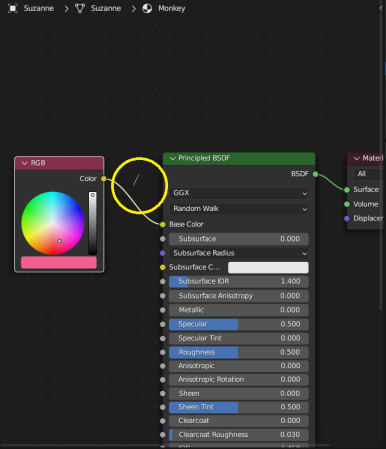Viewport: 386px width, 449px height.
Task: Click the Clearcoat Roughness input socket
Action: (x=163, y=435)
